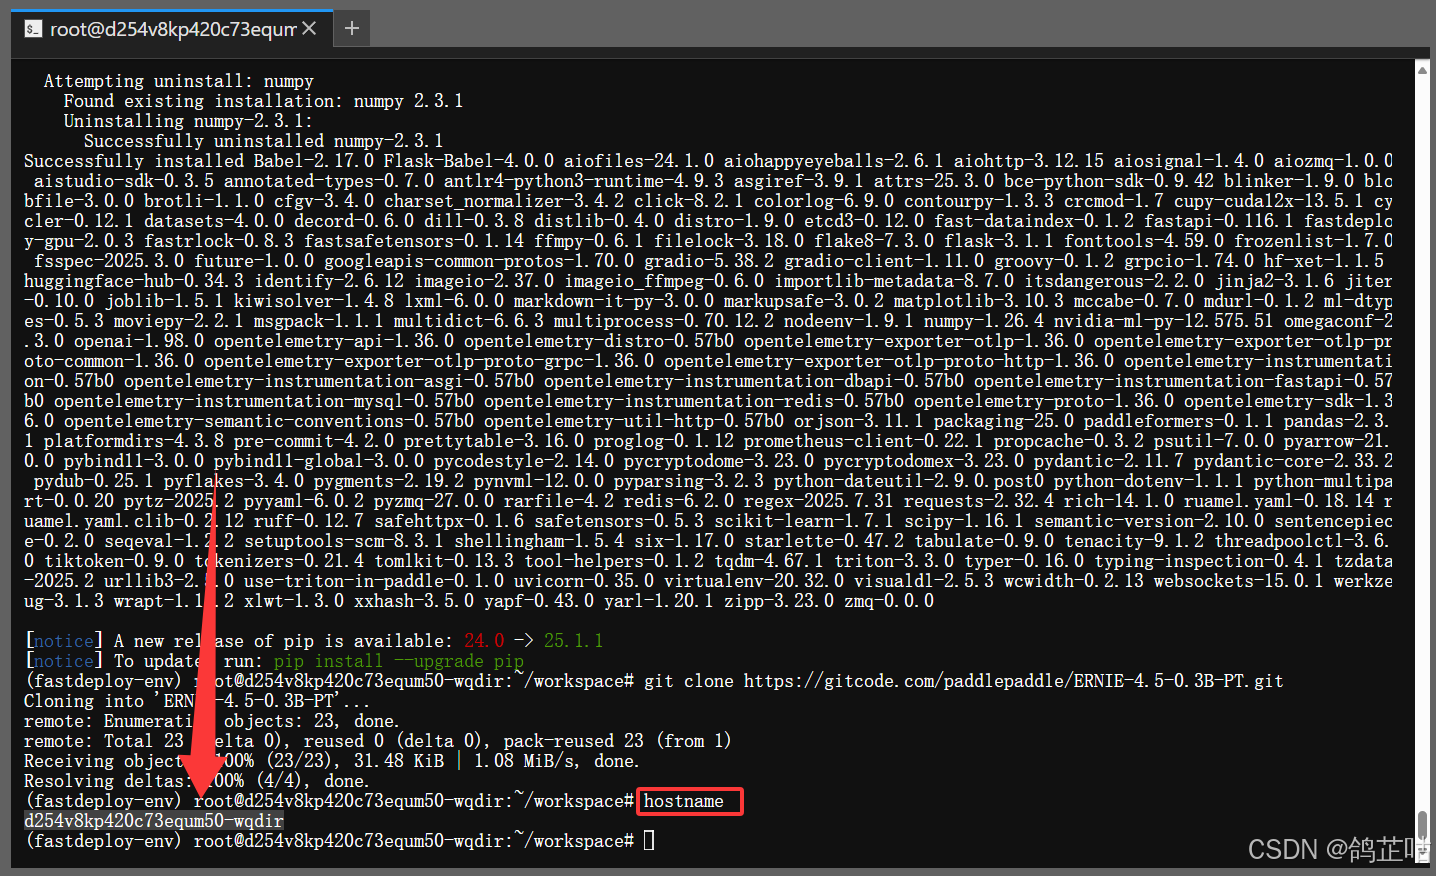
Task: Click the 'Attempting uninstall: numpy' line
Action: (178, 81)
